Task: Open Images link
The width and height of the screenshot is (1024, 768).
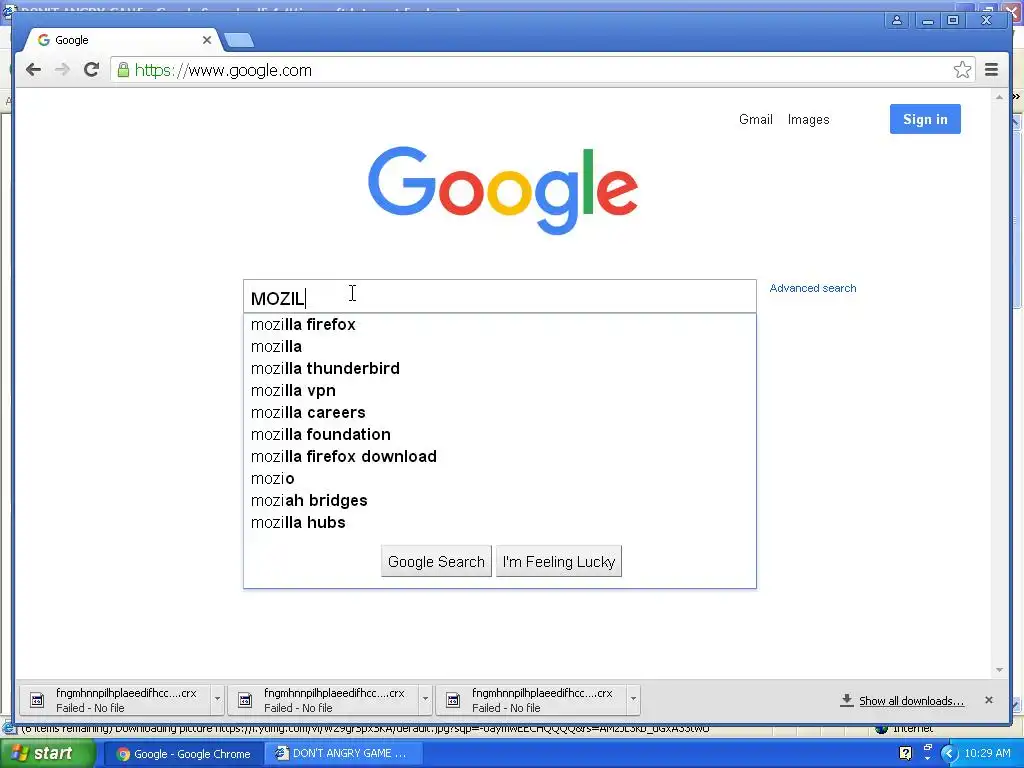Action: click(808, 120)
